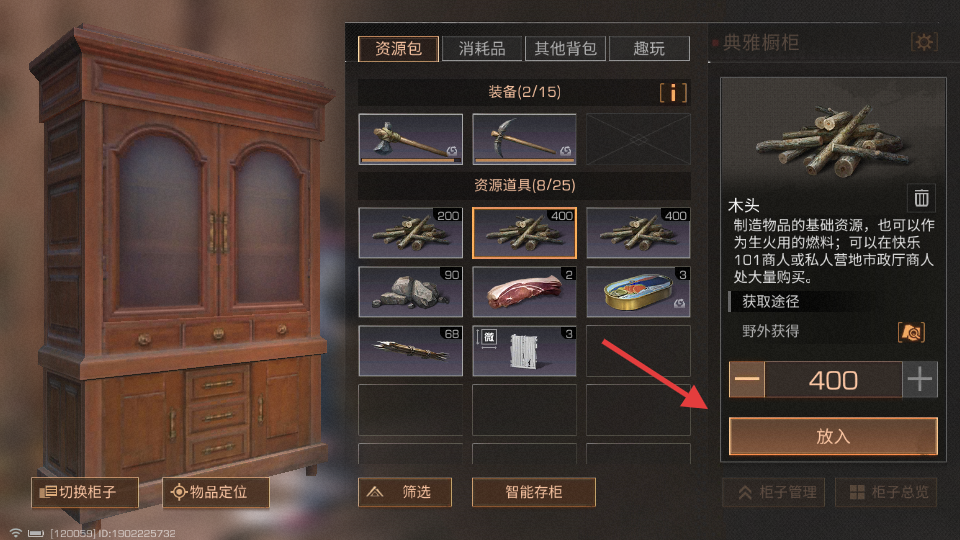
Task: Select the raw meat item slot
Action: pyautogui.click(x=524, y=291)
